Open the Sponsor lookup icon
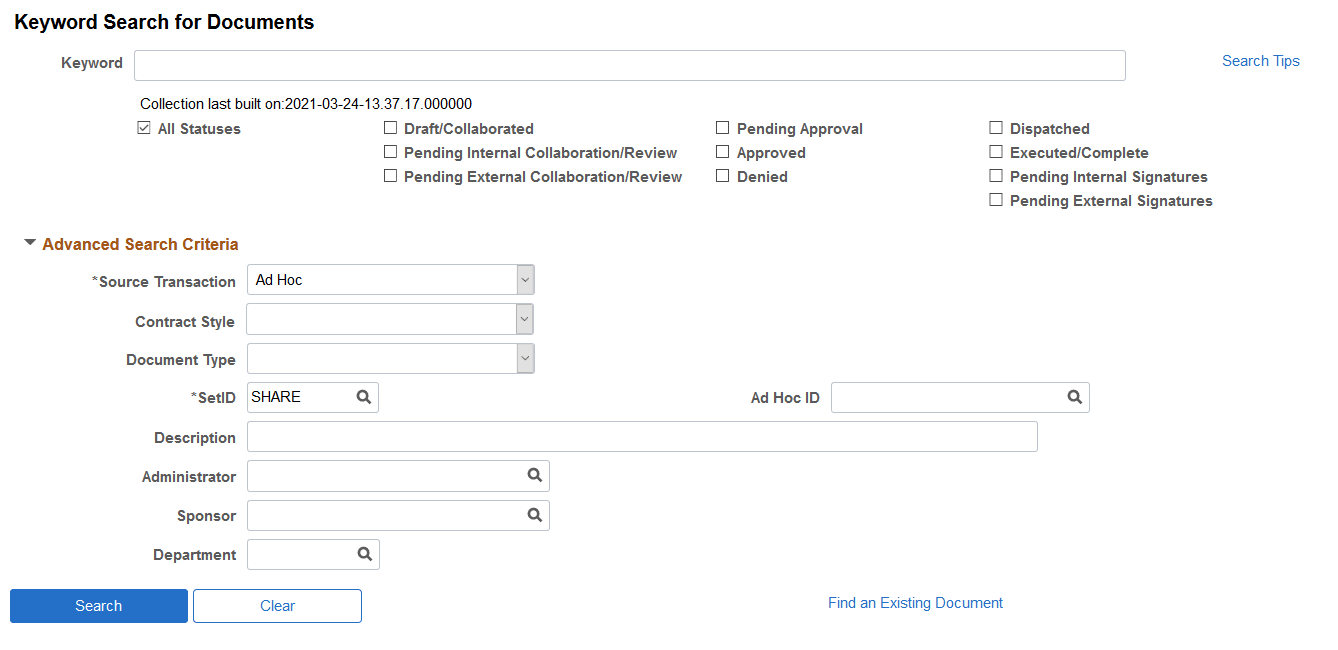This screenshot has height=650, width=1338. pyautogui.click(x=534, y=514)
